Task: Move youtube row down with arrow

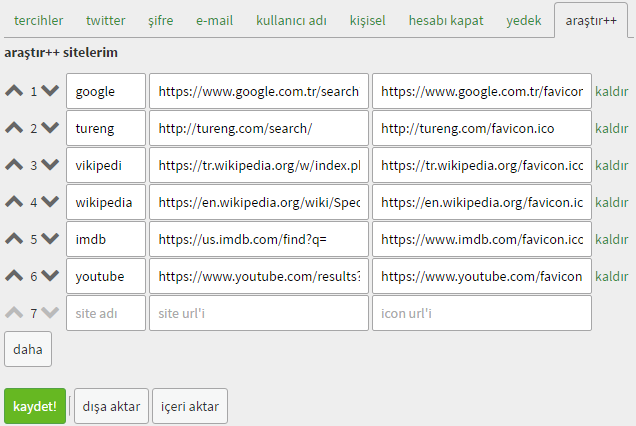Action: point(50,276)
